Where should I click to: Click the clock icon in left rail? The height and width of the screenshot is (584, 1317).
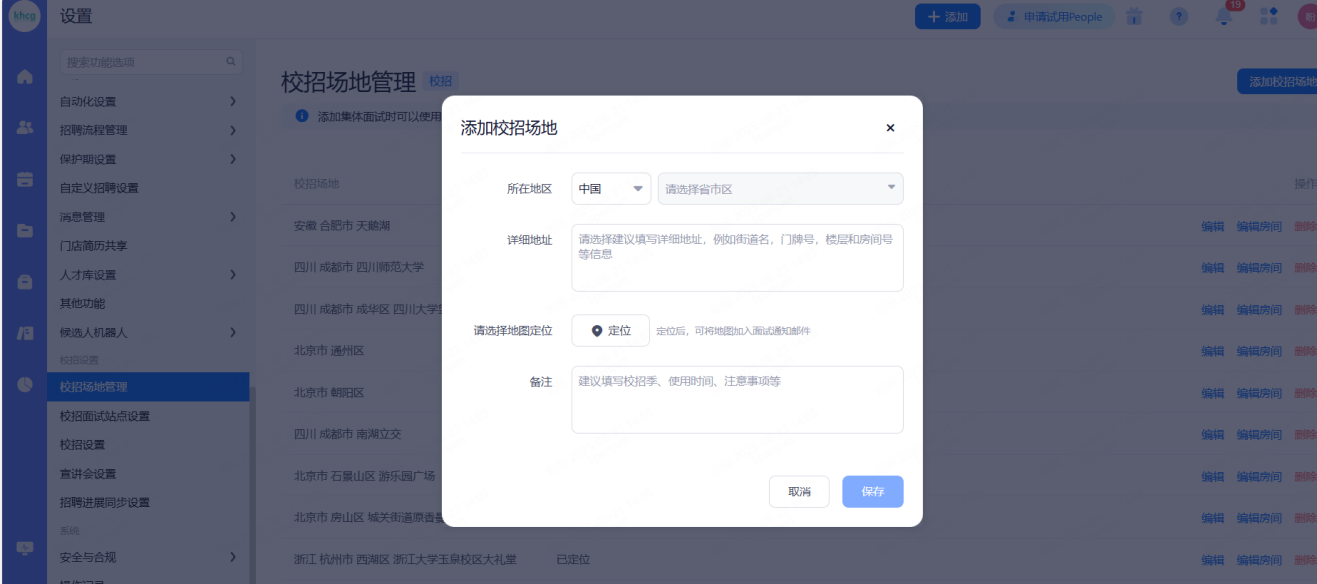(x=25, y=384)
